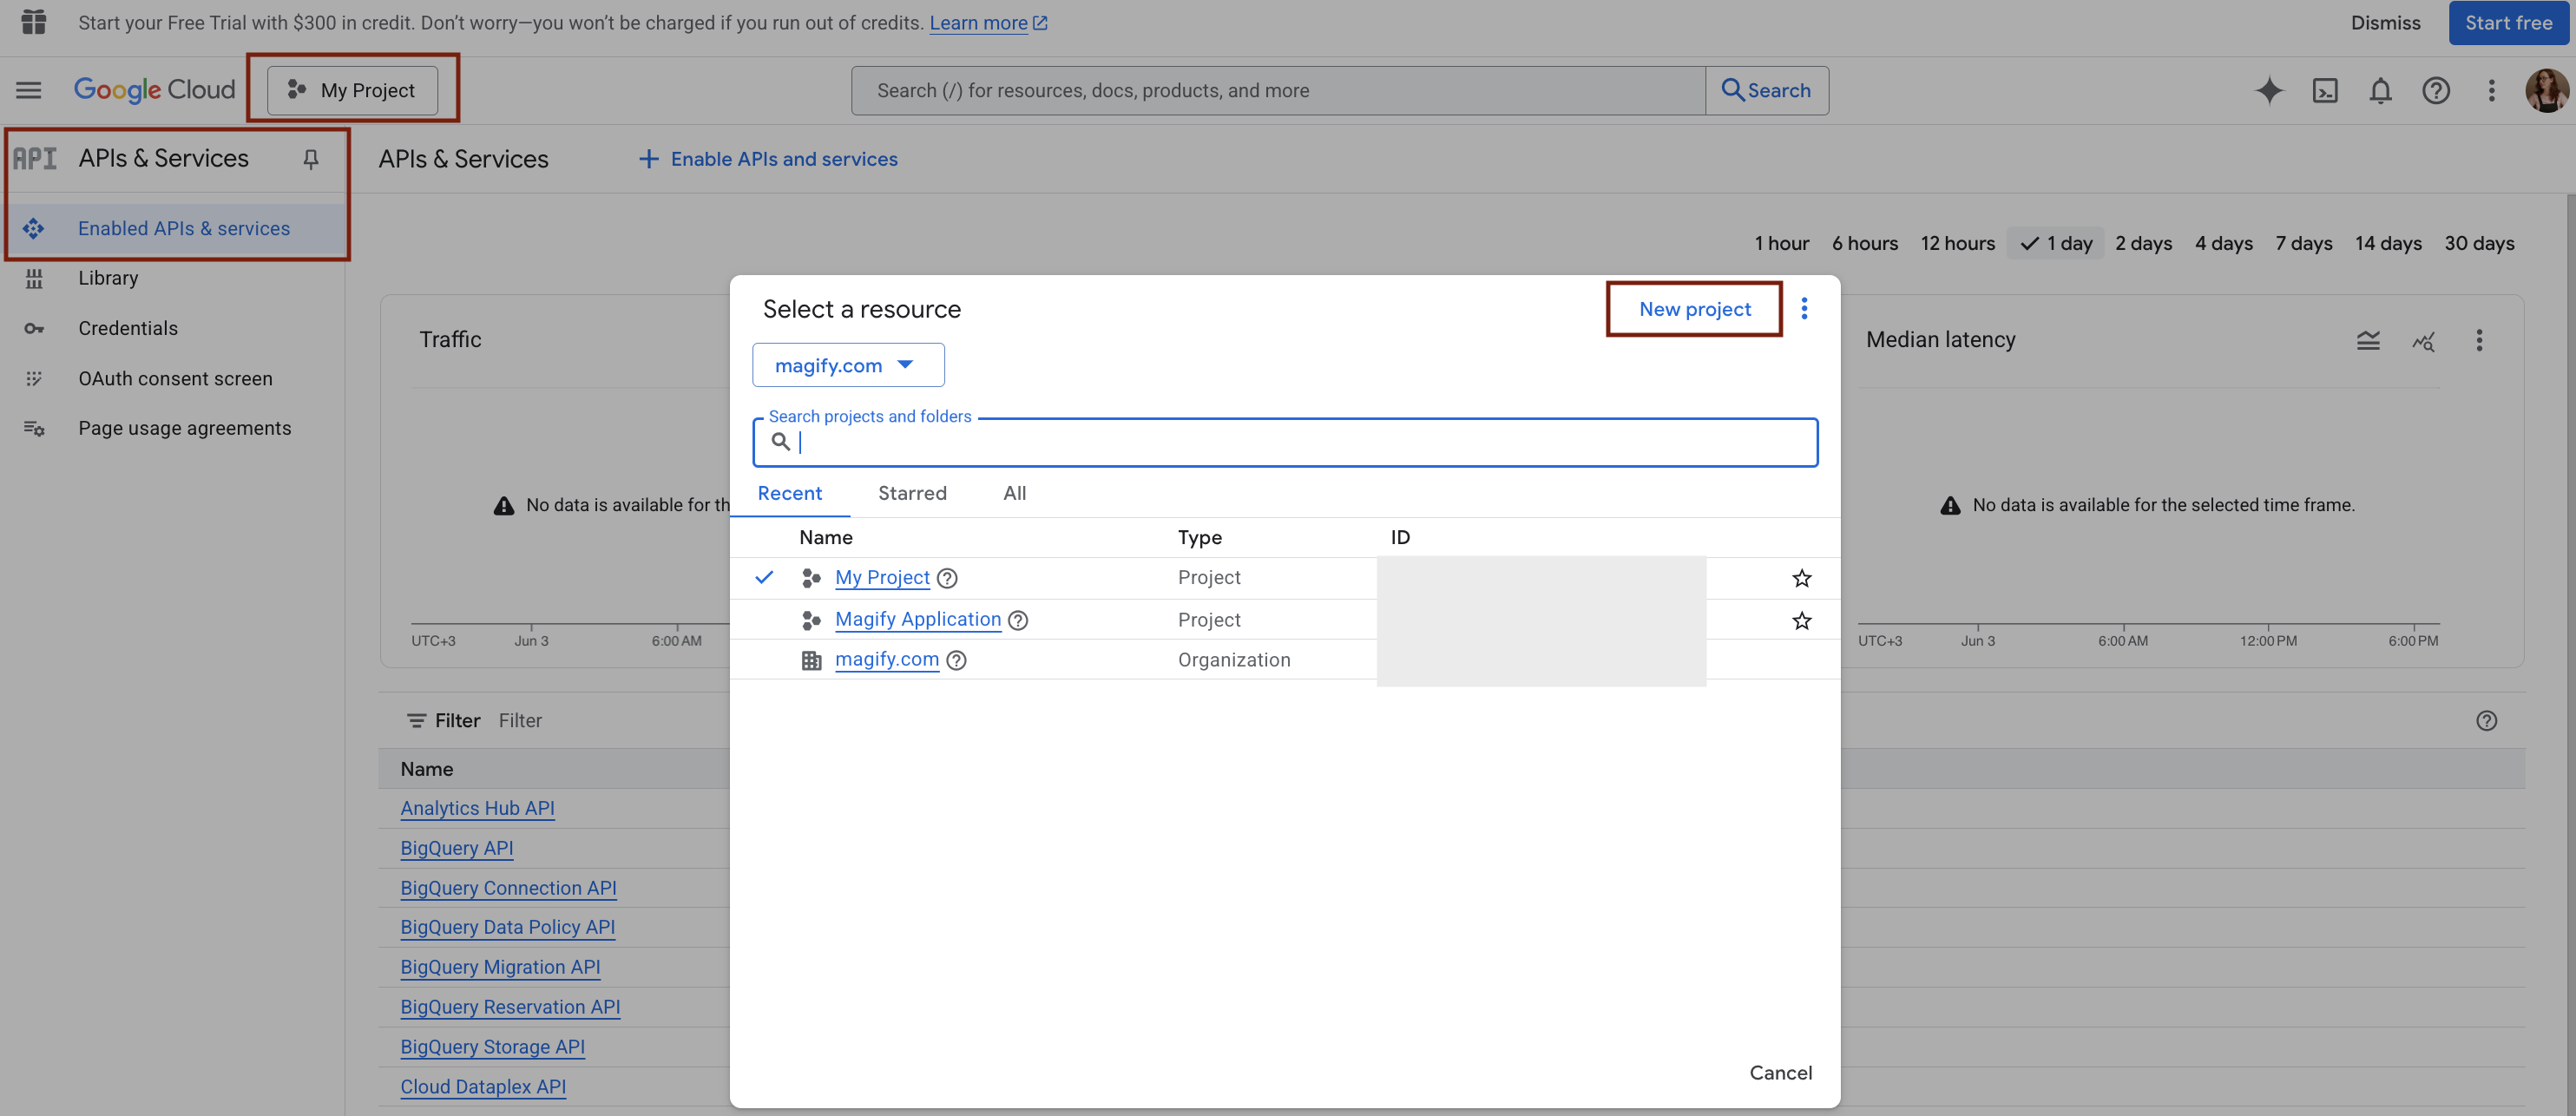The width and height of the screenshot is (2576, 1116).
Task: Click the Gemini sparkle icon
Action: click(2269, 90)
